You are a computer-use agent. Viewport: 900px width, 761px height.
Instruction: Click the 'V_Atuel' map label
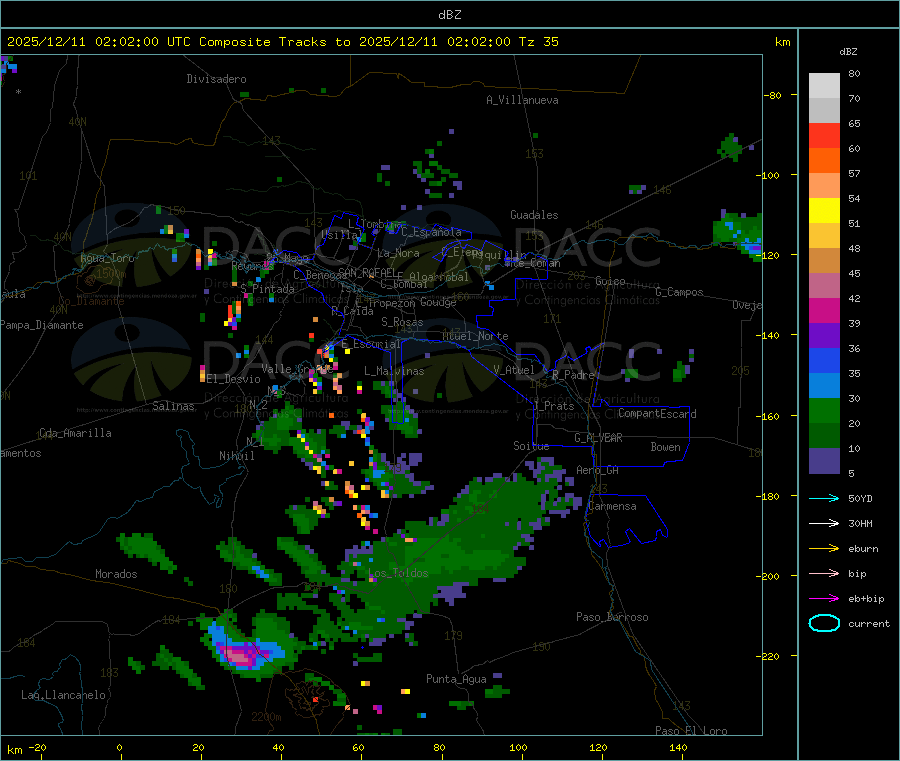click(x=514, y=370)
